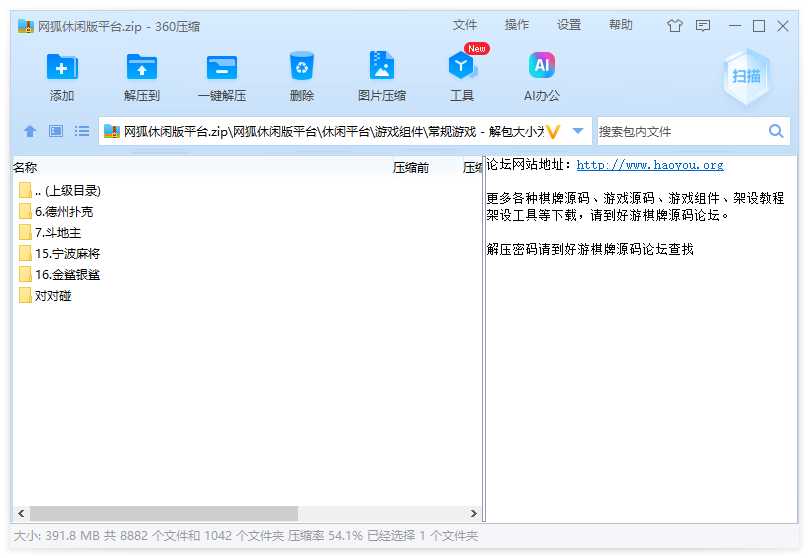
Task: Maximize the 360压缩 window
Action: (x=759, y=25)
